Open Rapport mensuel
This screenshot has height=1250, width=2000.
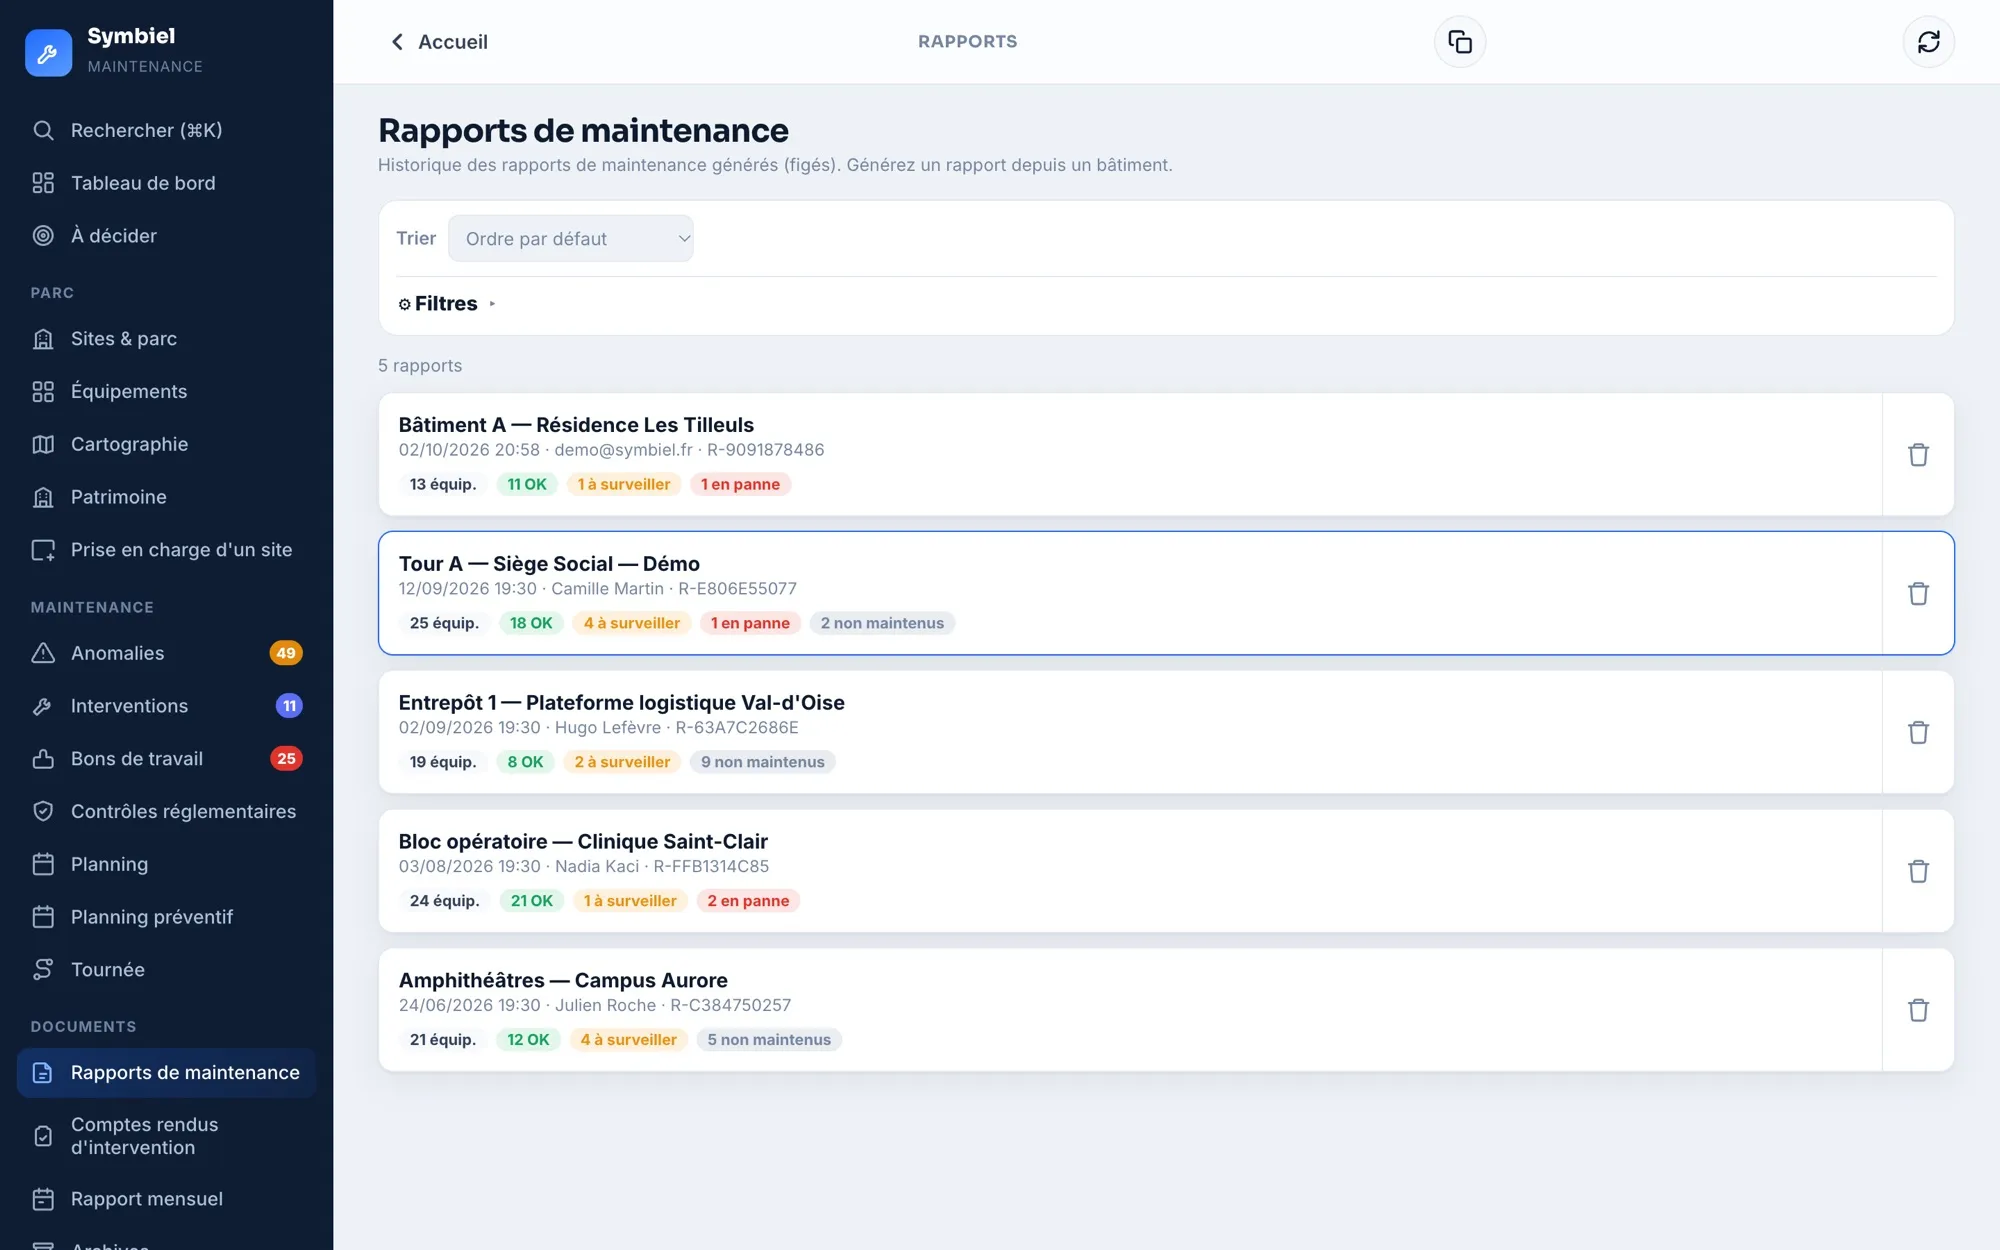[x=166, y=1199]
